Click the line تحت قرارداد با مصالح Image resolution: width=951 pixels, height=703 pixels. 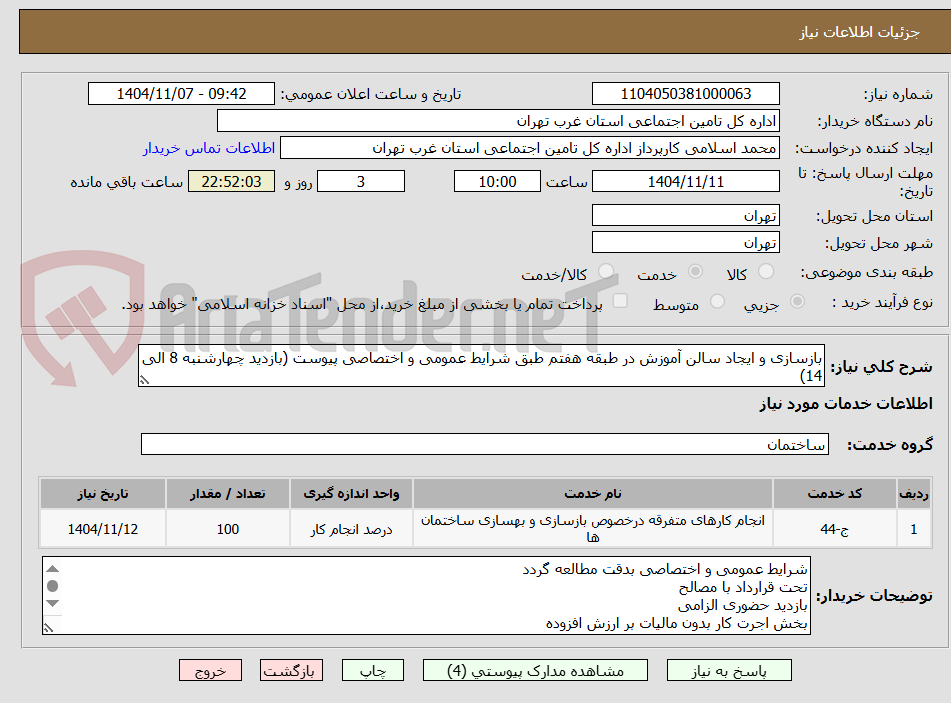point(743,587)
